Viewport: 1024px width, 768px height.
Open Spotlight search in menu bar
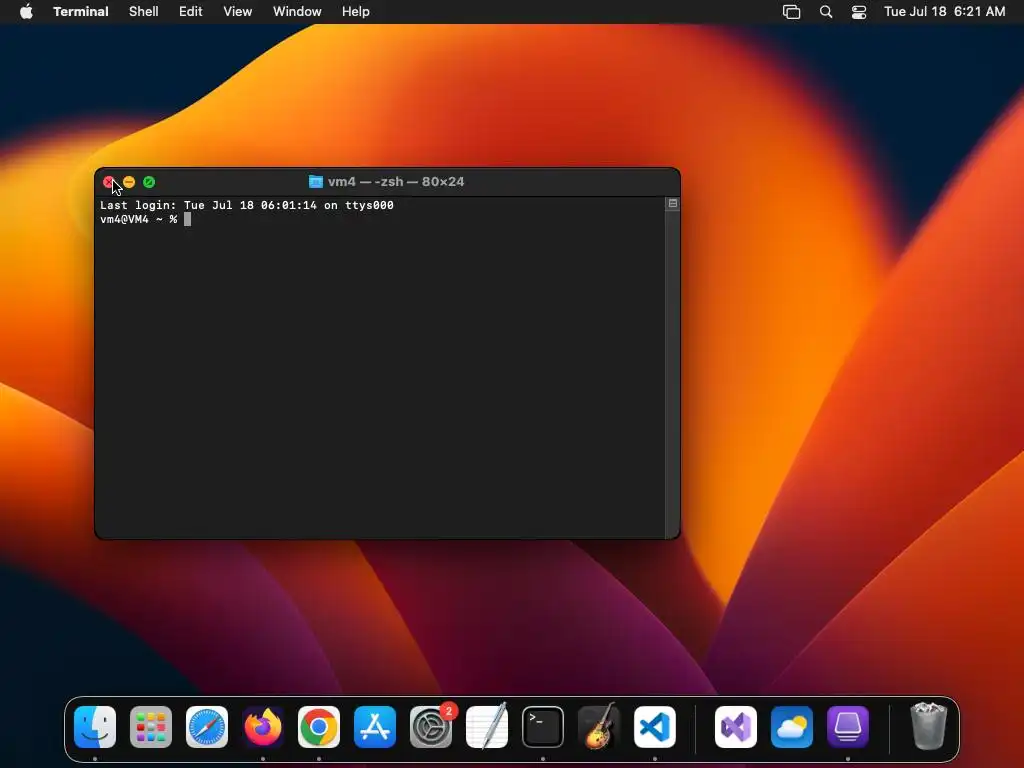tap(826, 12)
